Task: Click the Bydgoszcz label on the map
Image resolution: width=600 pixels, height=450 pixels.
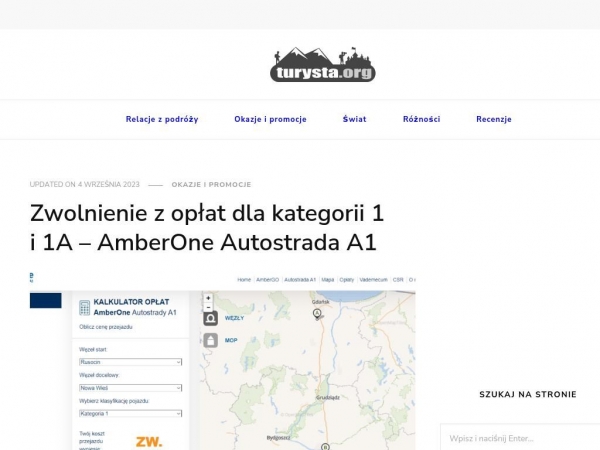Action: [x=278, y=438]
